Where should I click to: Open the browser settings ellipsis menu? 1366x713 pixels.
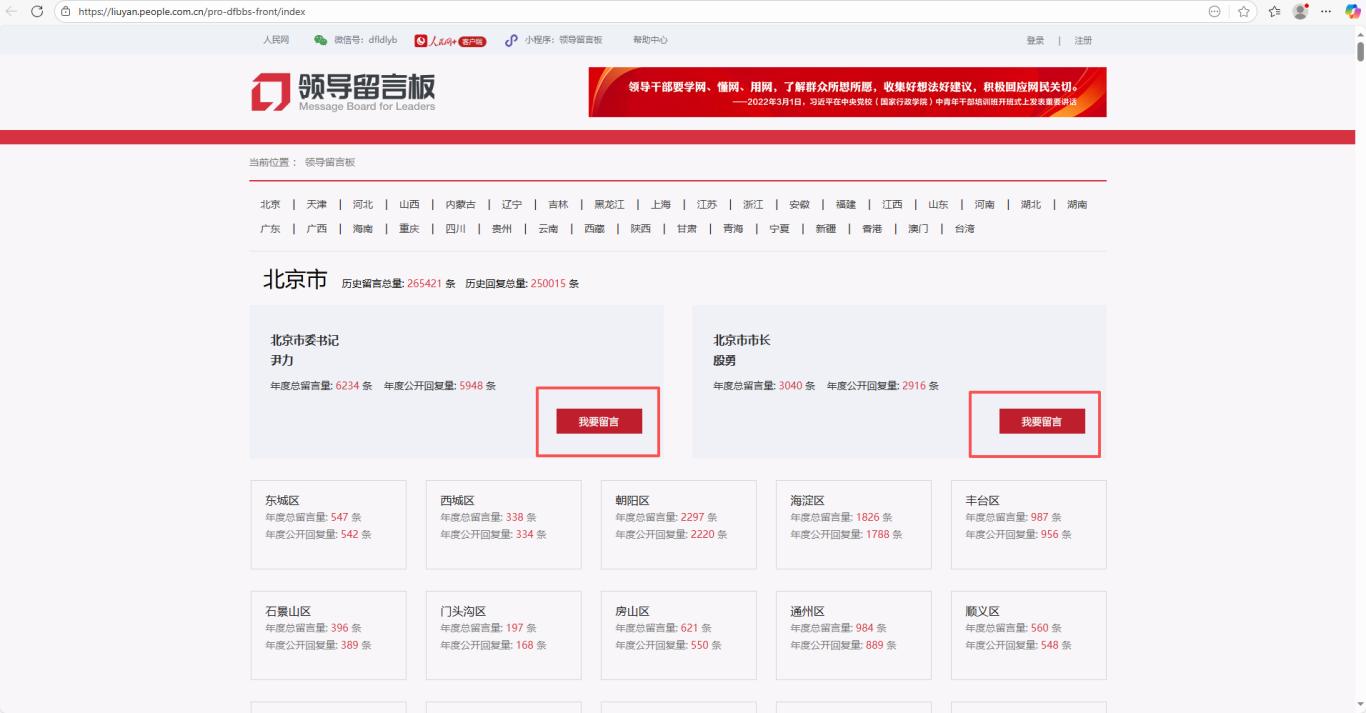1326,11
